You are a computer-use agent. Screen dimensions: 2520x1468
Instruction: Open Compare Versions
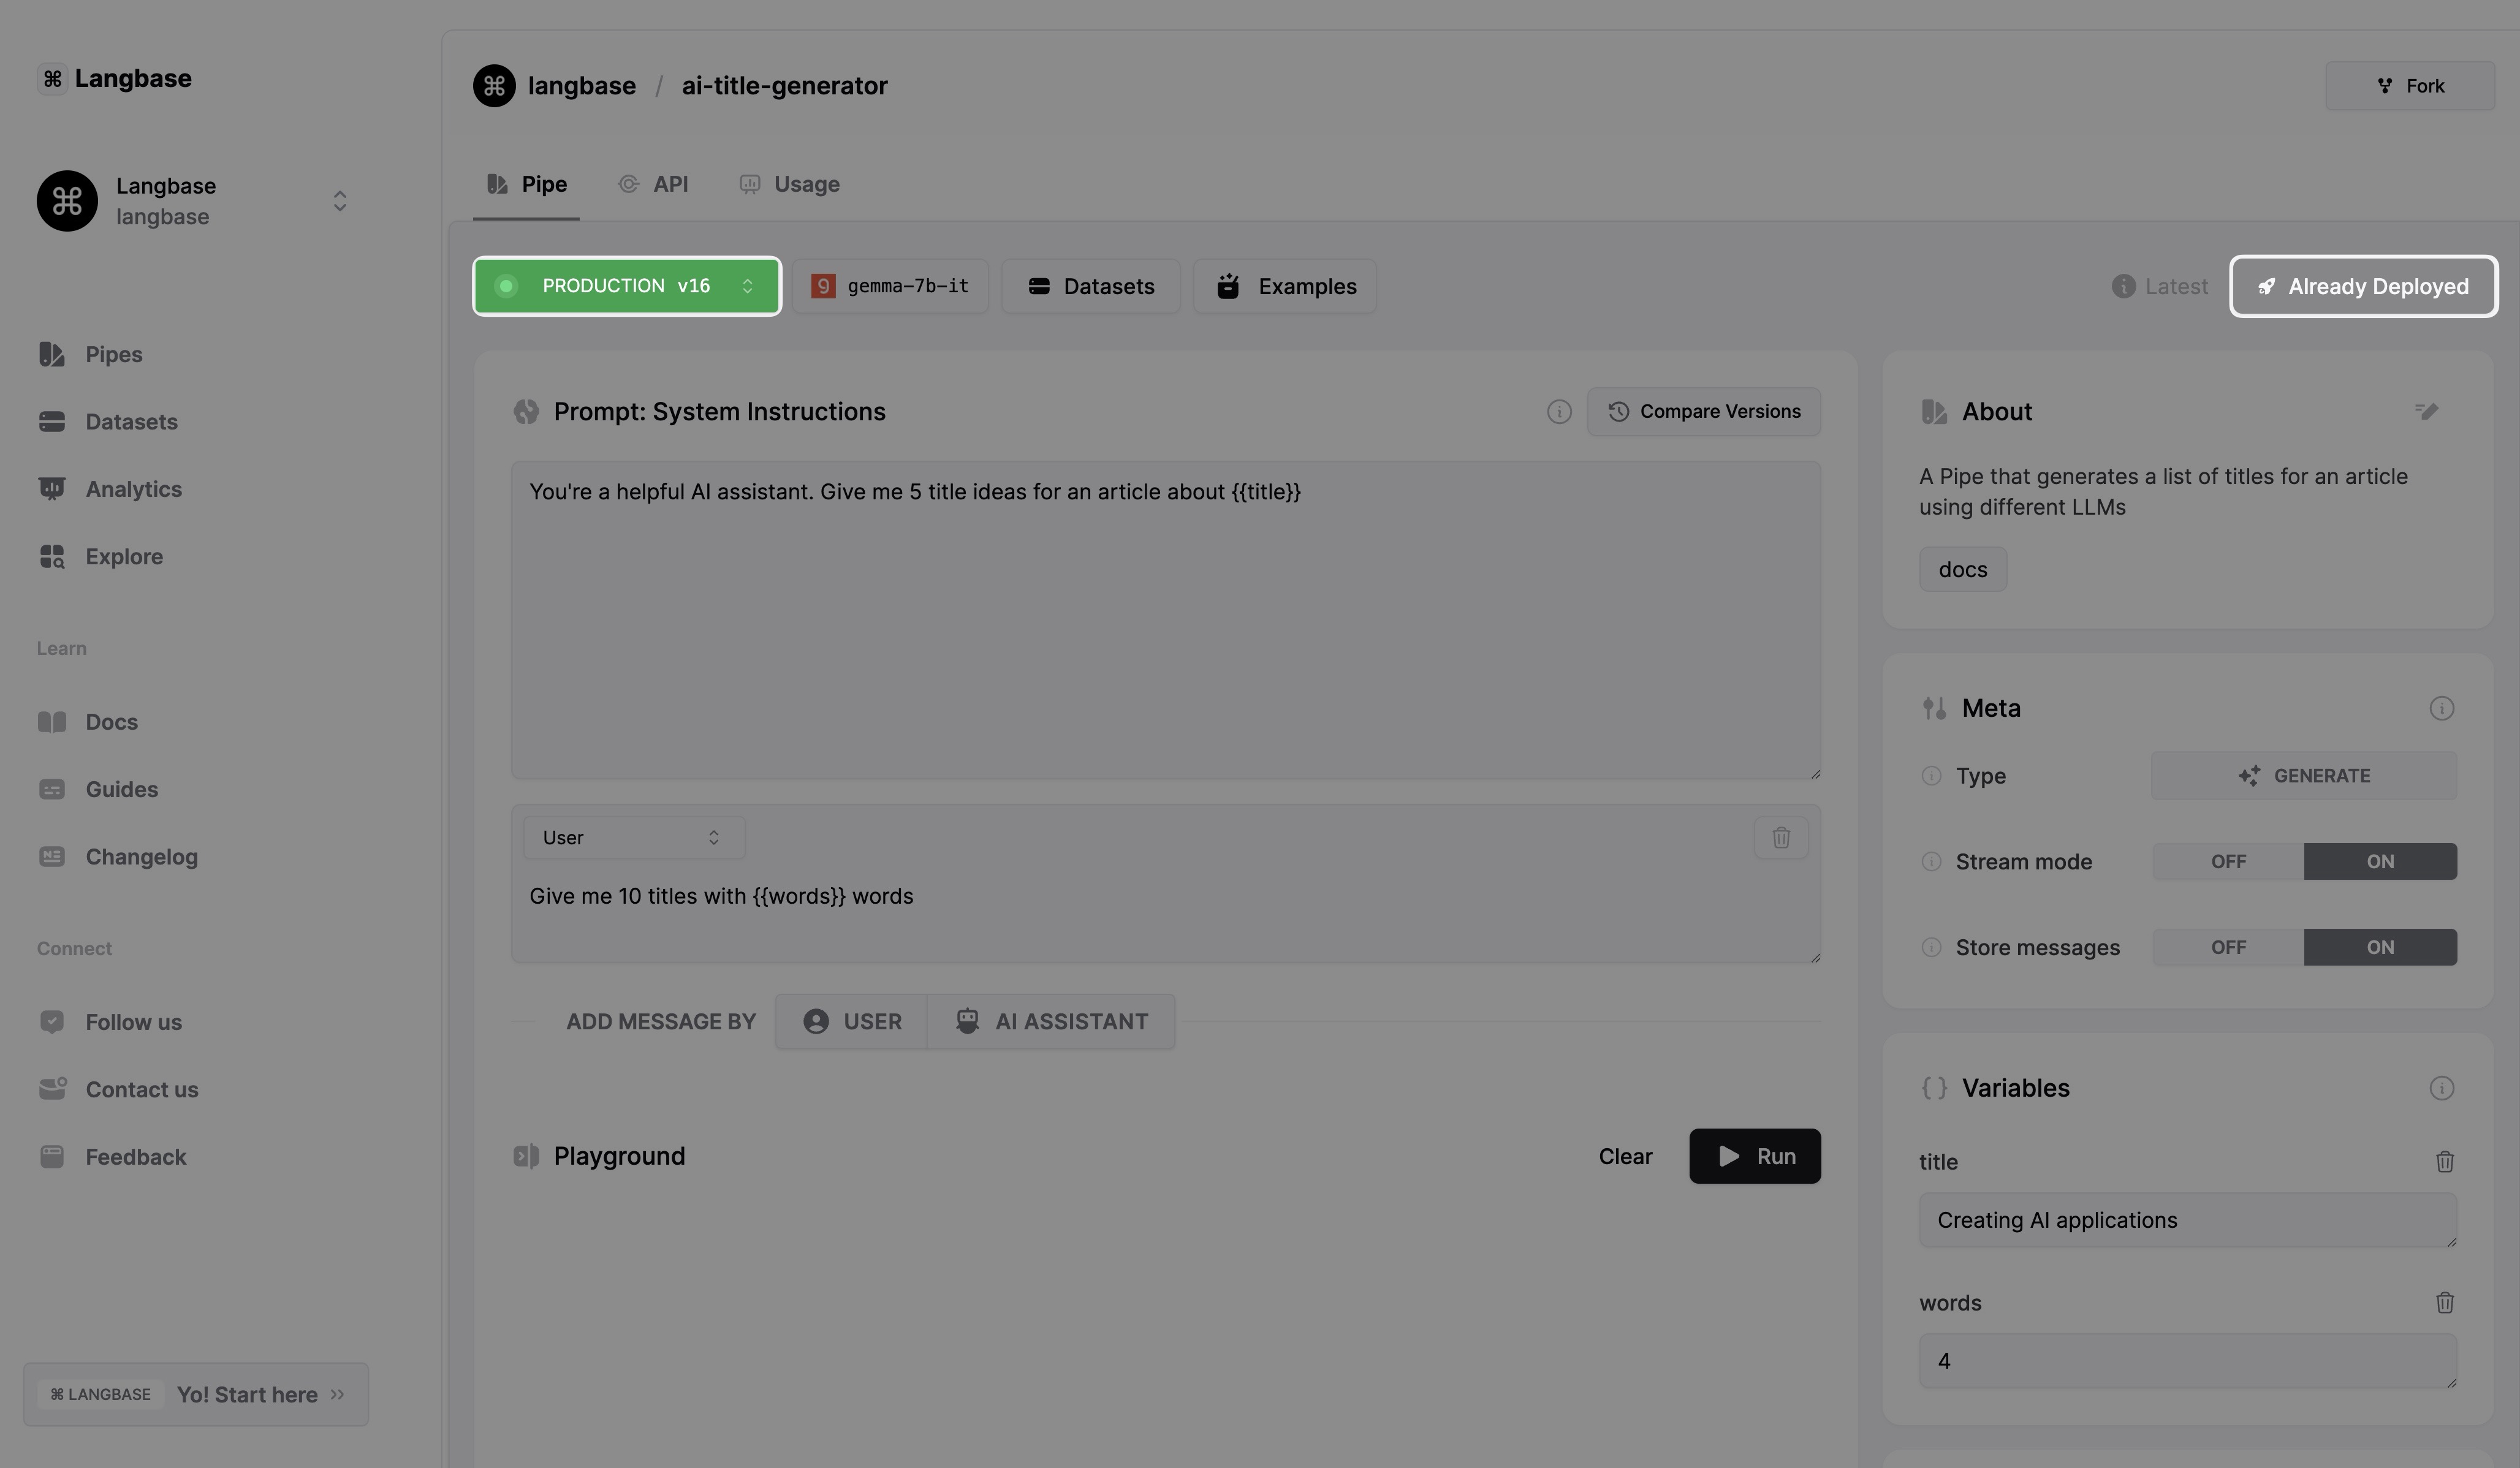tap(1703, 412)
